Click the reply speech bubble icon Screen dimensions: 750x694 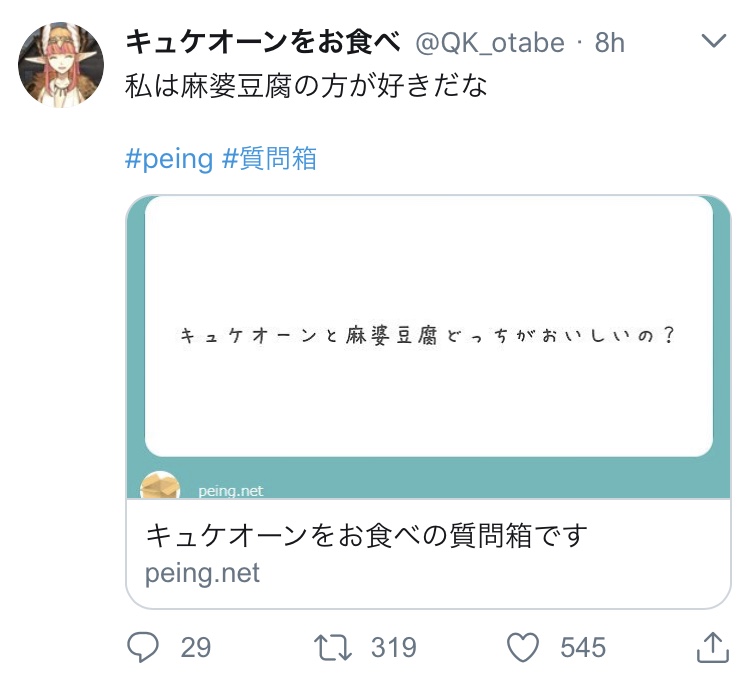pyautogui.click(x=144, y=648)
